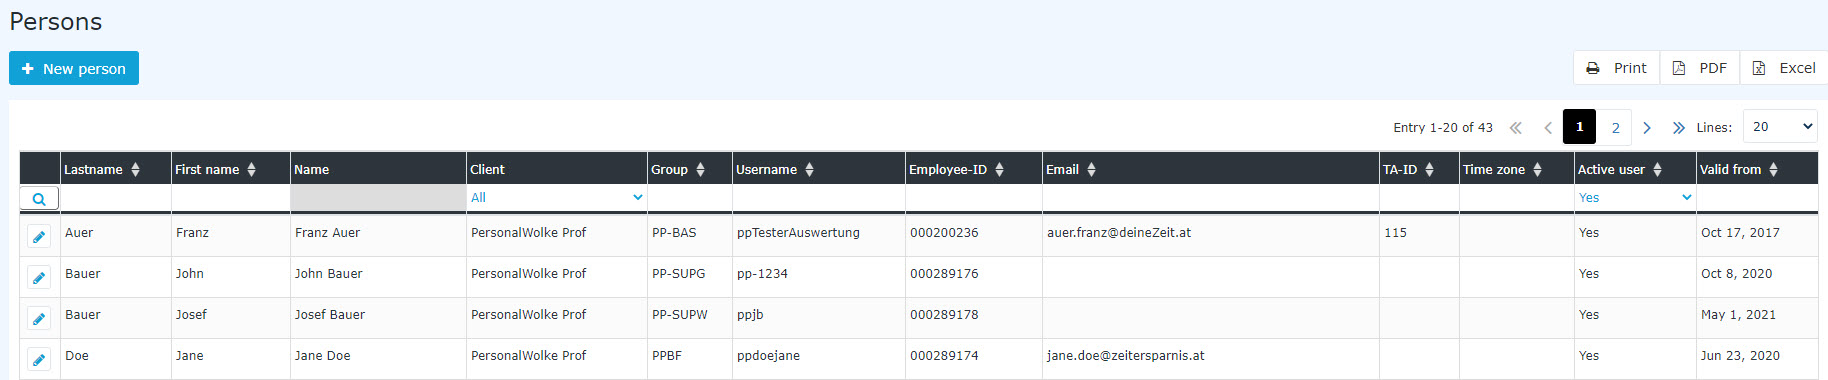This screenshot has height=380, width=1828.
Task: Open the Lines per page dropdown
Action: [x=1780, y=127]
